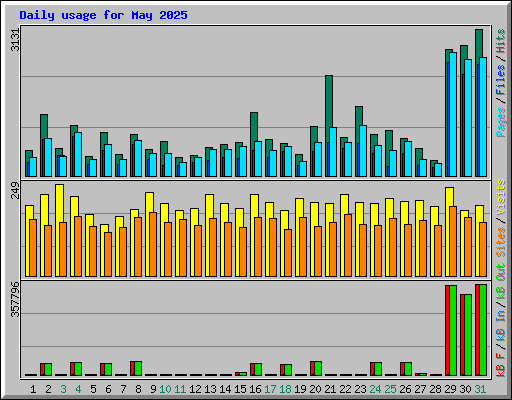This screenshot has height=400, width=512.
Task: Click the green kB Out bar for day 30
Action: click(x=468, y=335)
